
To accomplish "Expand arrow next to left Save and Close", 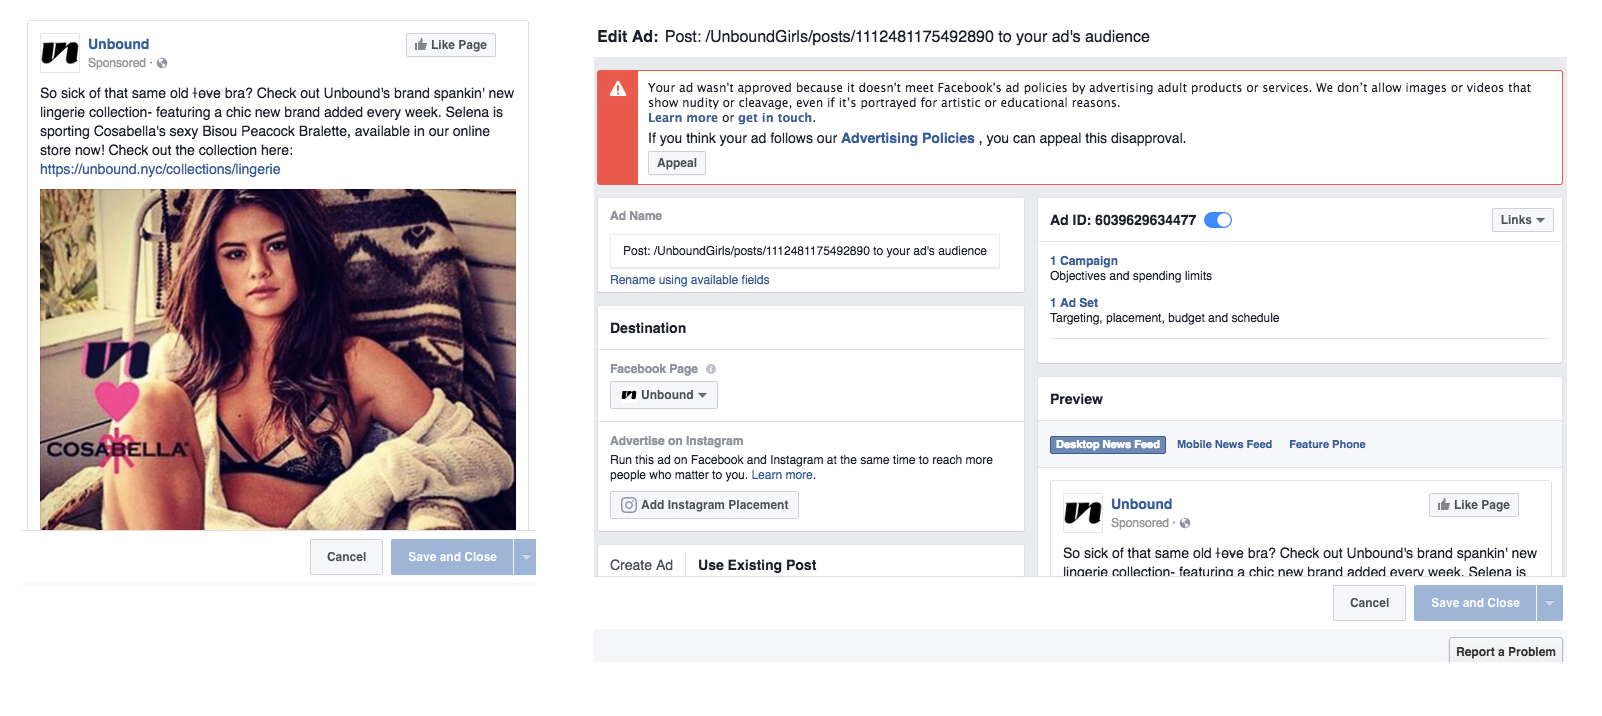I will tap(526, 557).
